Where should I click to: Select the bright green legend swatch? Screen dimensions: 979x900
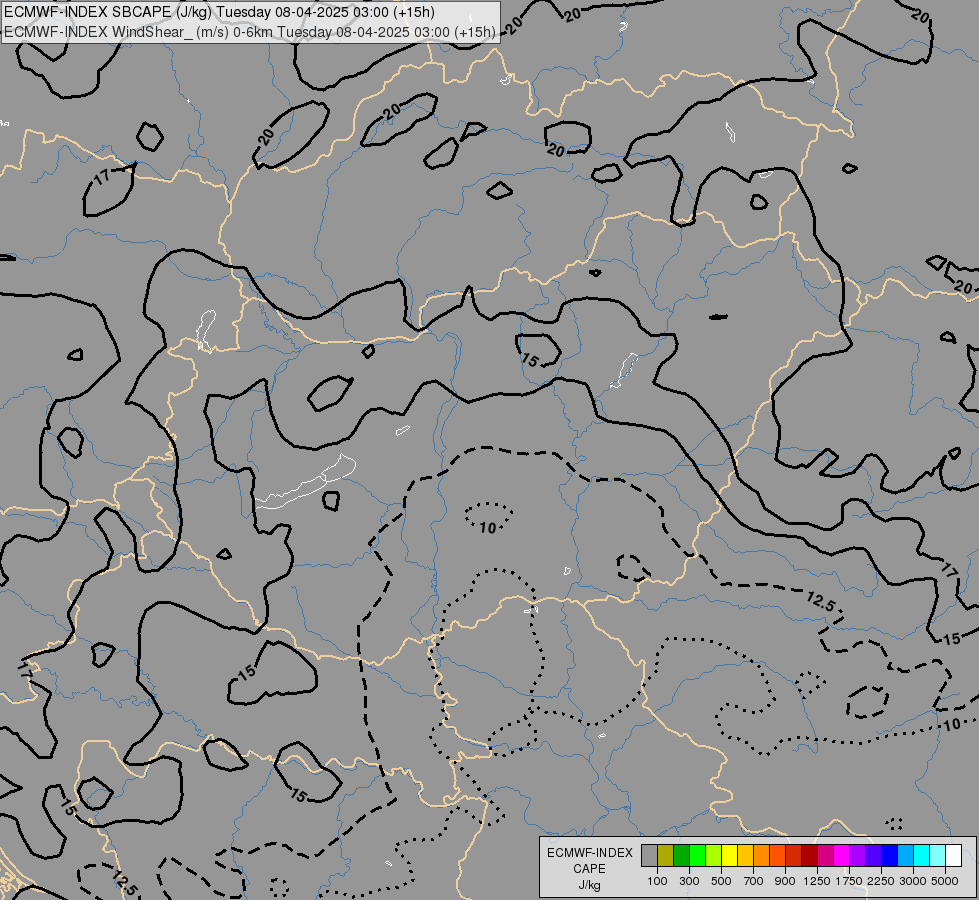pos(697,855)
